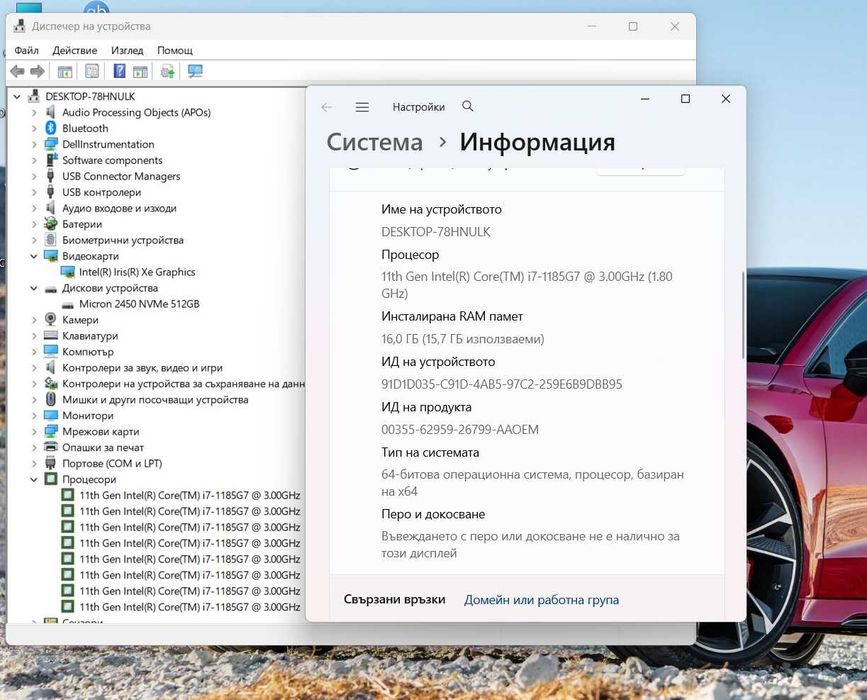This screenshot has width=867, height=700.
Task: Expand the Bluetooth node chevron
Action: pyautogui.click(x=34, y=128)
